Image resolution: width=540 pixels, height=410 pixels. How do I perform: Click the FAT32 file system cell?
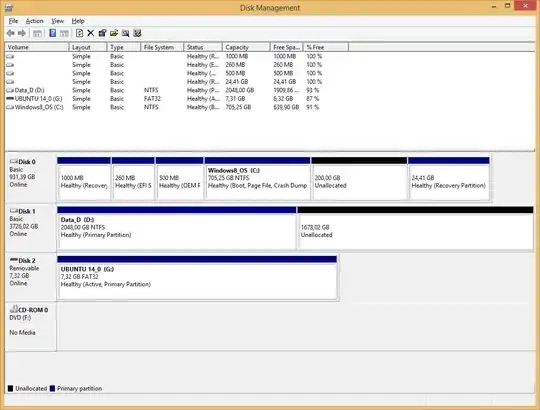click(x=152, y=99)
